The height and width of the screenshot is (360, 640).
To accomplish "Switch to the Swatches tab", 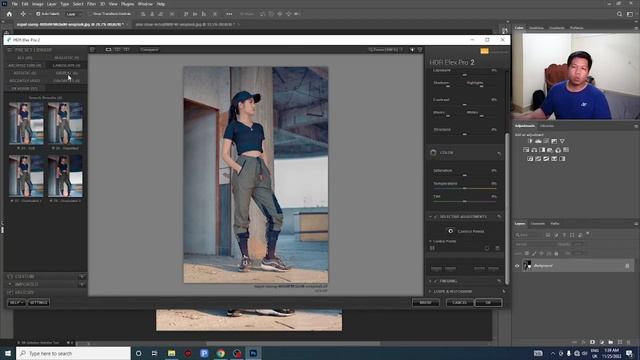I will [536, 28].
